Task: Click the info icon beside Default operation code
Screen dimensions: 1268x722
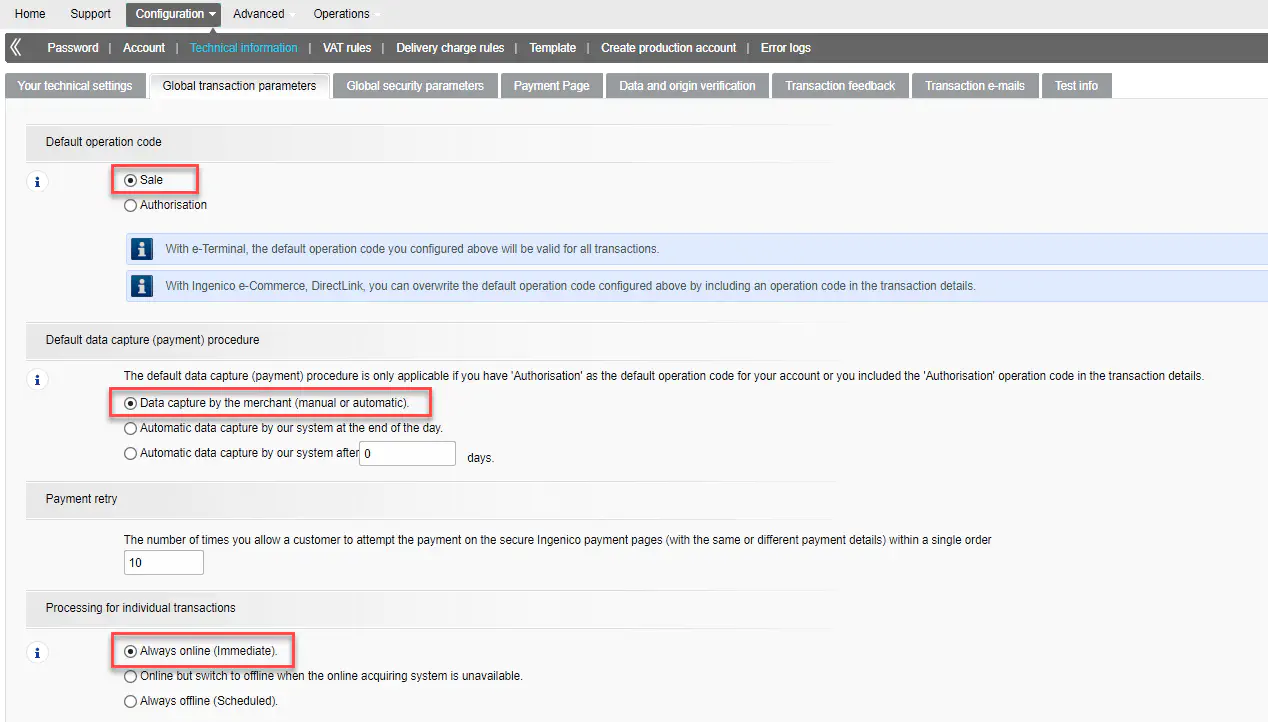Action: pos(37,182)
